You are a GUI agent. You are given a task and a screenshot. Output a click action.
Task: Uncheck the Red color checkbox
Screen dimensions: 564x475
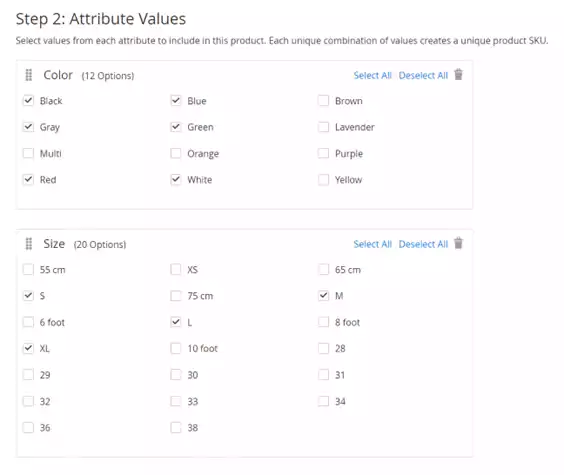[x=28, y=179]
